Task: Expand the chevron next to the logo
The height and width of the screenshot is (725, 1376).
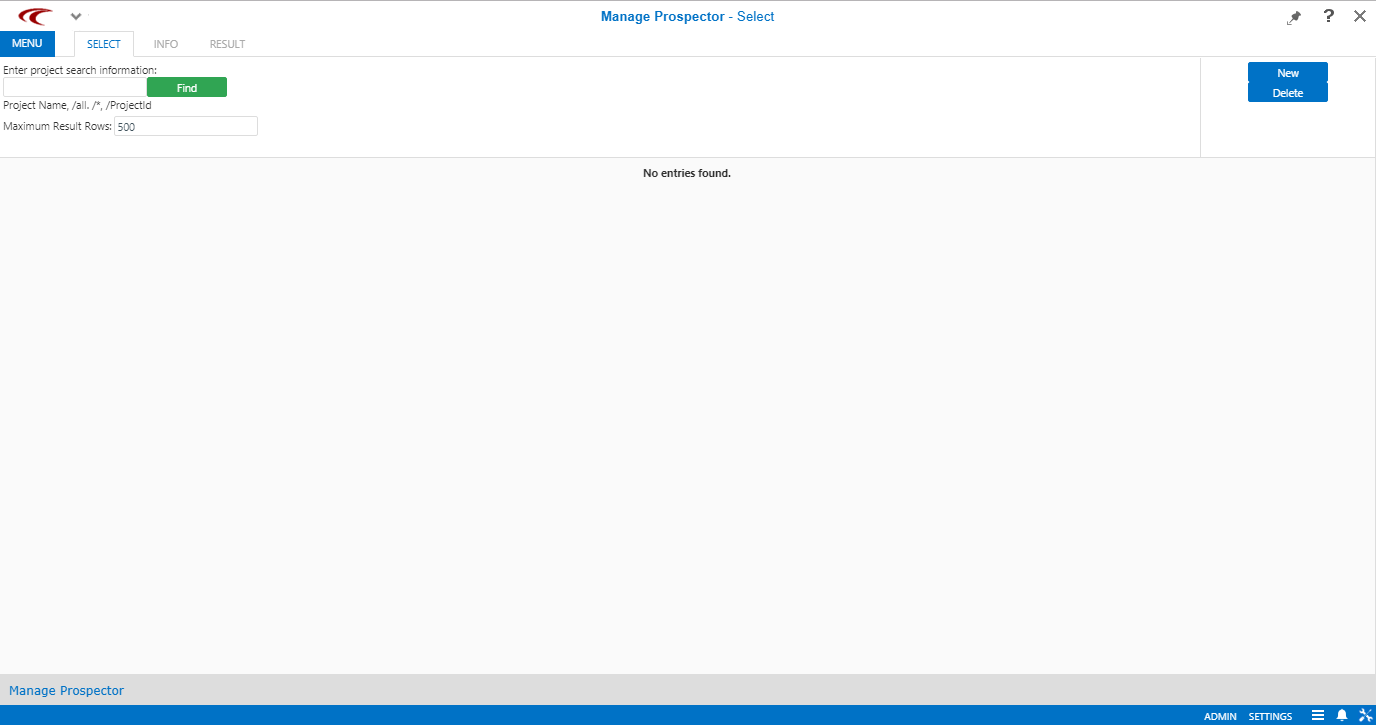Action: click(75, 16)
